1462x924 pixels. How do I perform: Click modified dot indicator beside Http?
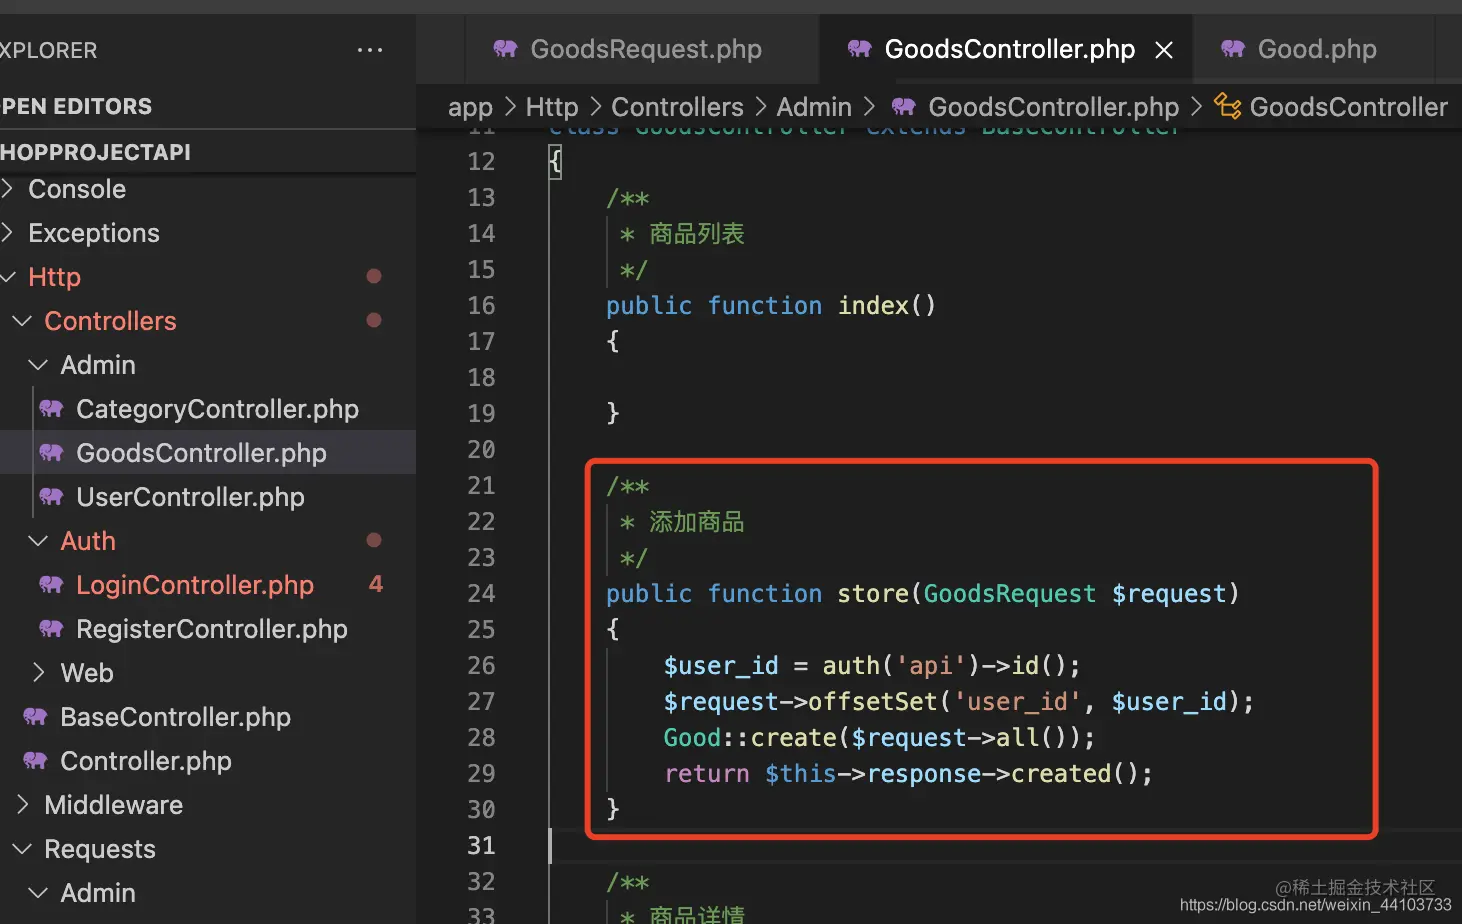pyautogui.click(x=374, y=276)
